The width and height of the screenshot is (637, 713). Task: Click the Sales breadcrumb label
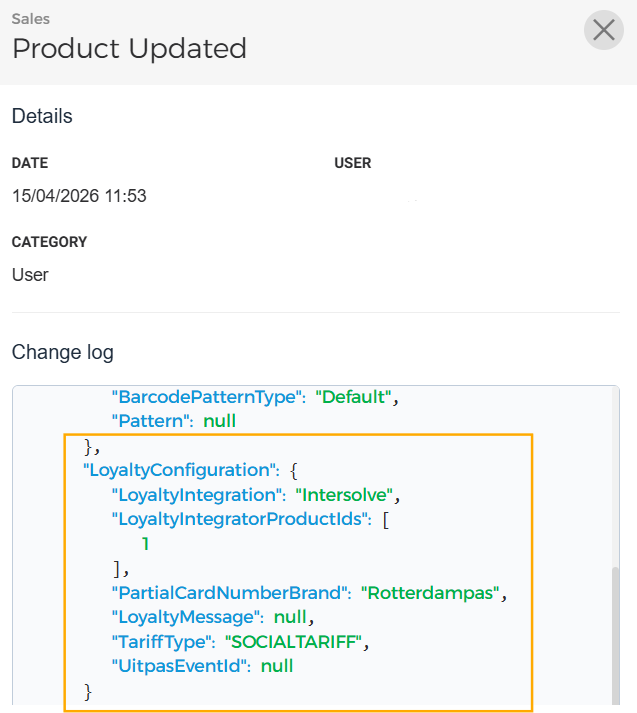31,18
